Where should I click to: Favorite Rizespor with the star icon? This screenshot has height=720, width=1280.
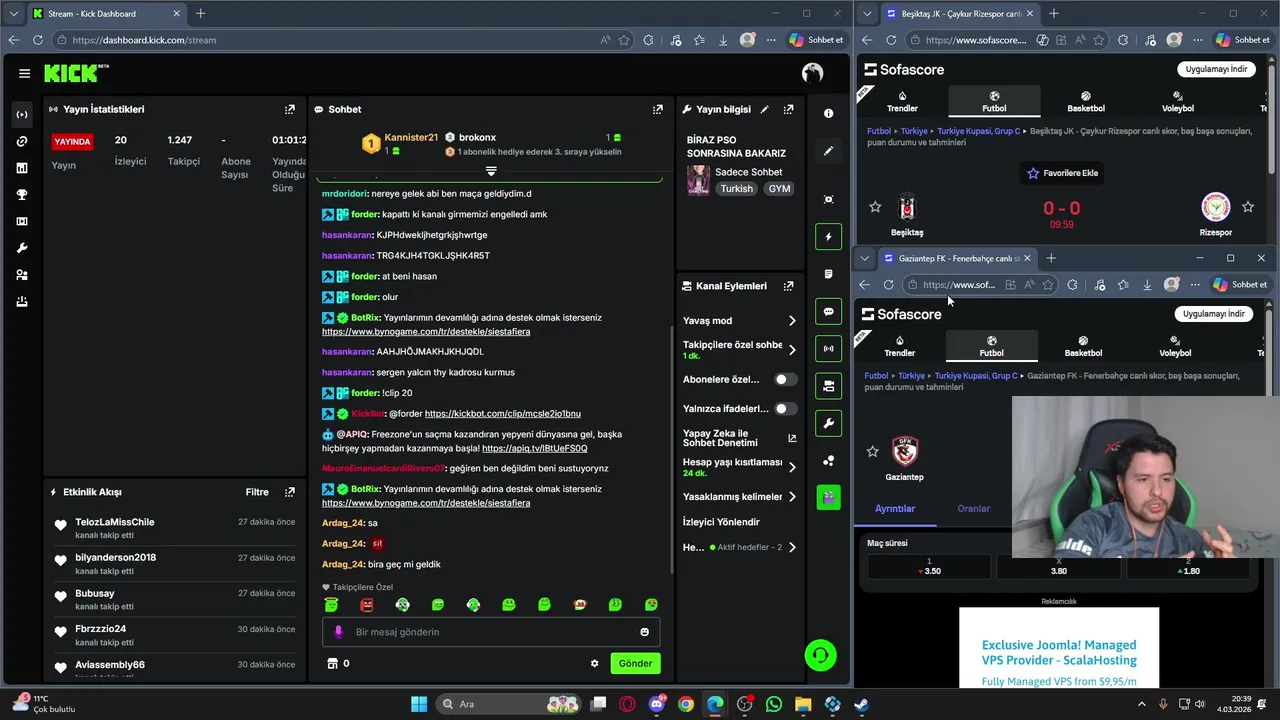[x=1247, y=207]
